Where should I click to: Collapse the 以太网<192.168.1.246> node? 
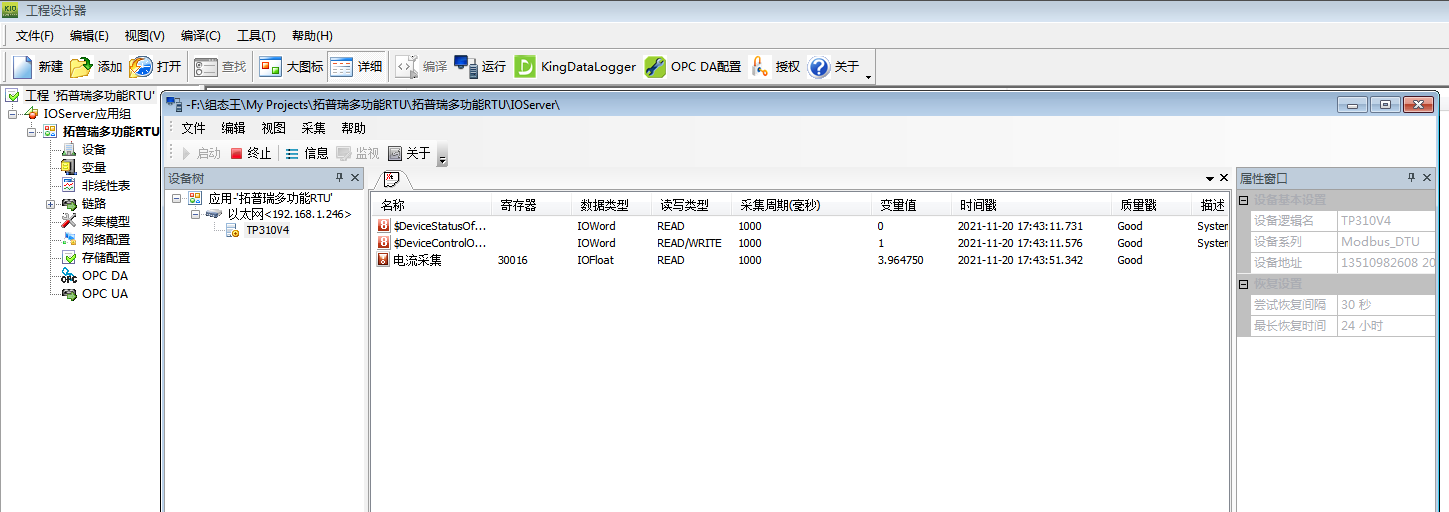(x=196, y=214)
